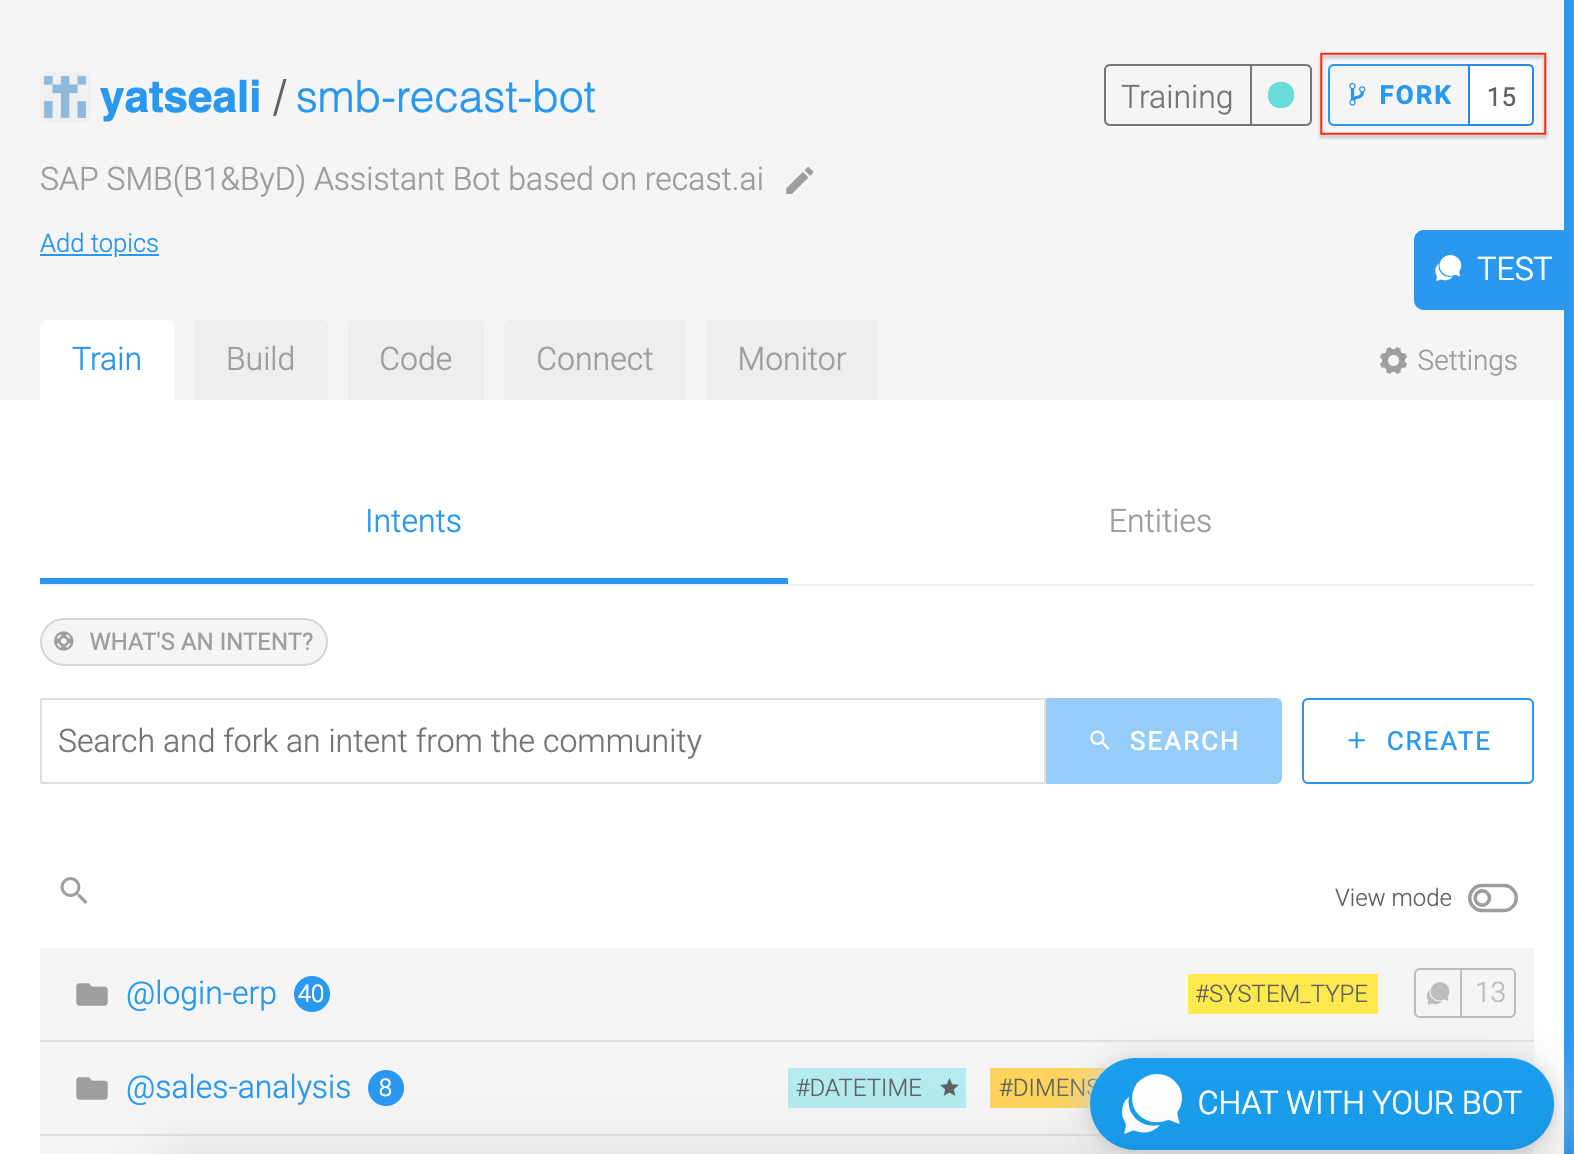Click the 8 expressions badge on @sales-analysis
Image resolution: width=1574 pixels, height=1154 pixels.
[x=386, y=1088]
